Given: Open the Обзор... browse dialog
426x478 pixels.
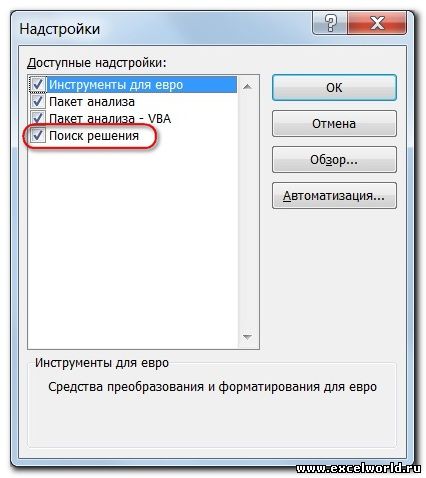Looking at the screenshot, I should pos(334,160).
